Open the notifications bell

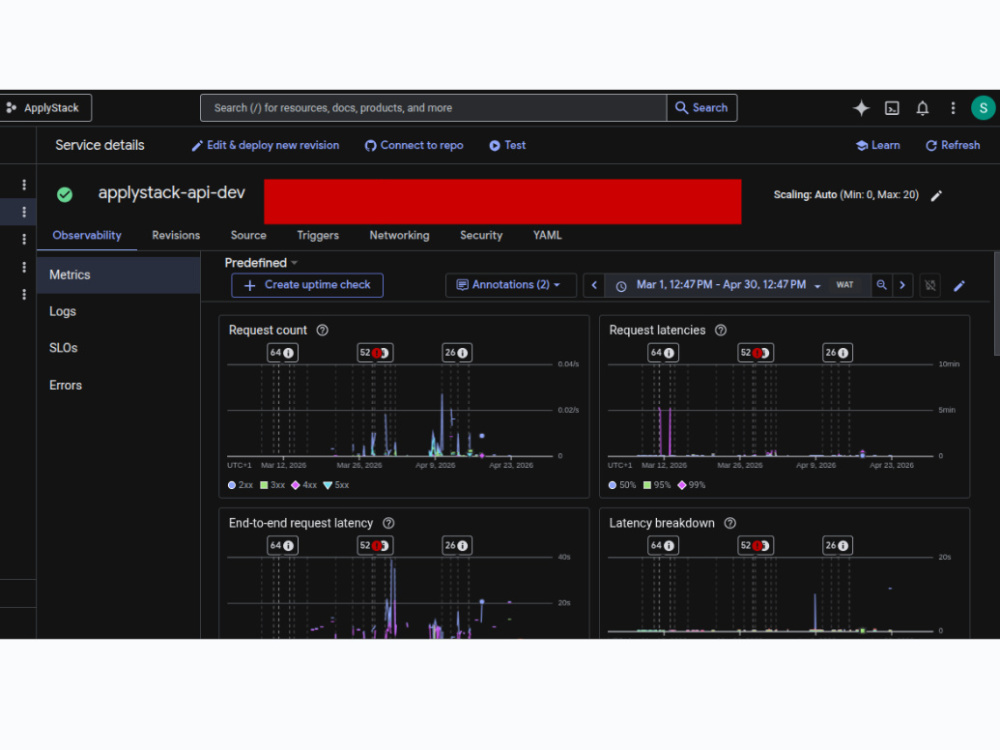point(922,108)
